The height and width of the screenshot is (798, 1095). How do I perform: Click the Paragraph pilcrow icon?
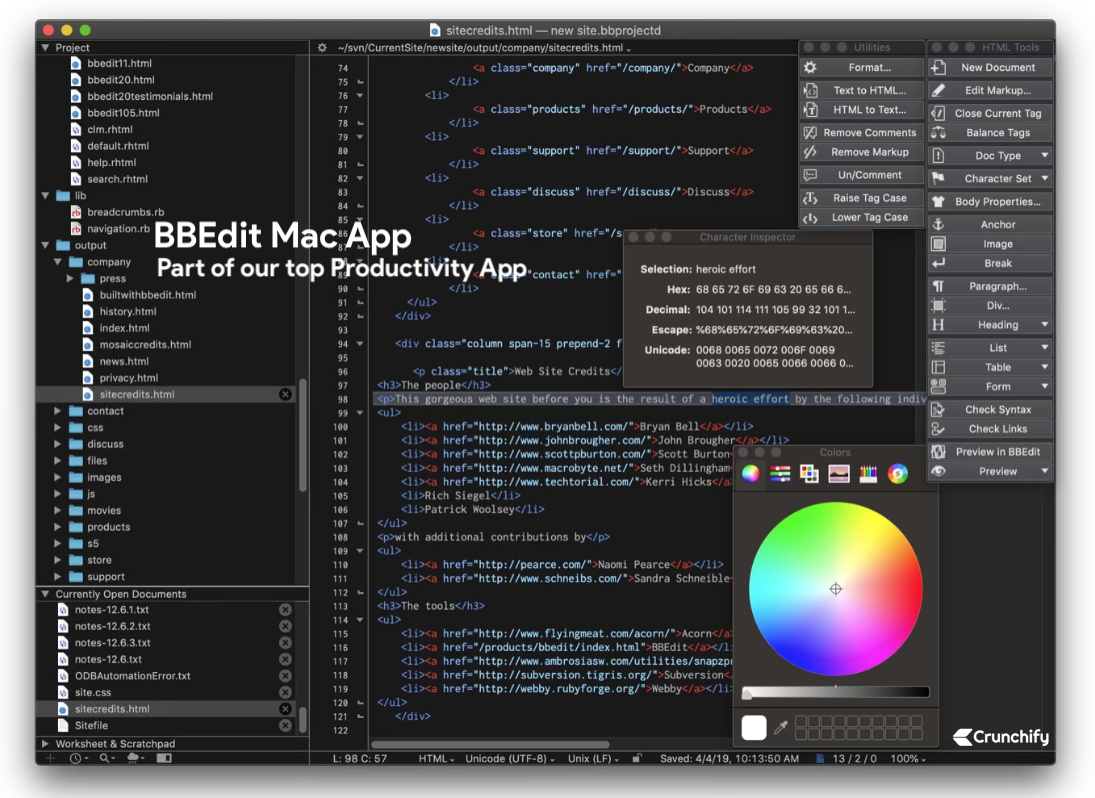939,286
